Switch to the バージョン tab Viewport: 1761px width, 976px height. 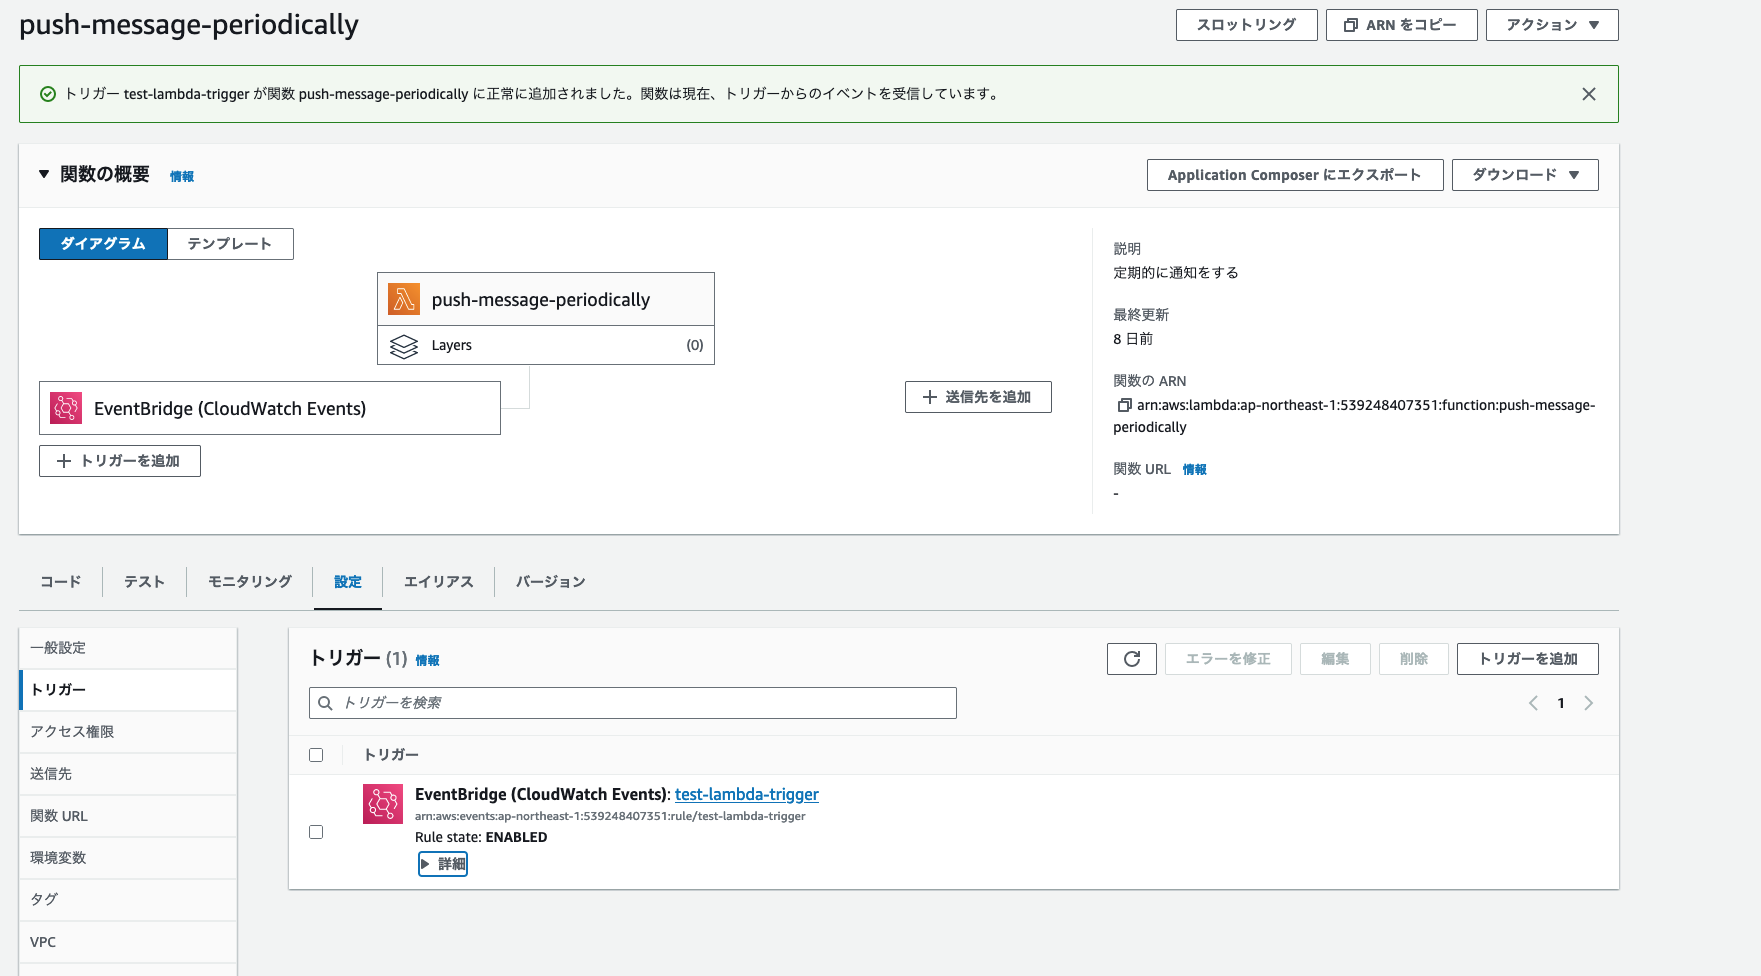[550, 582]
